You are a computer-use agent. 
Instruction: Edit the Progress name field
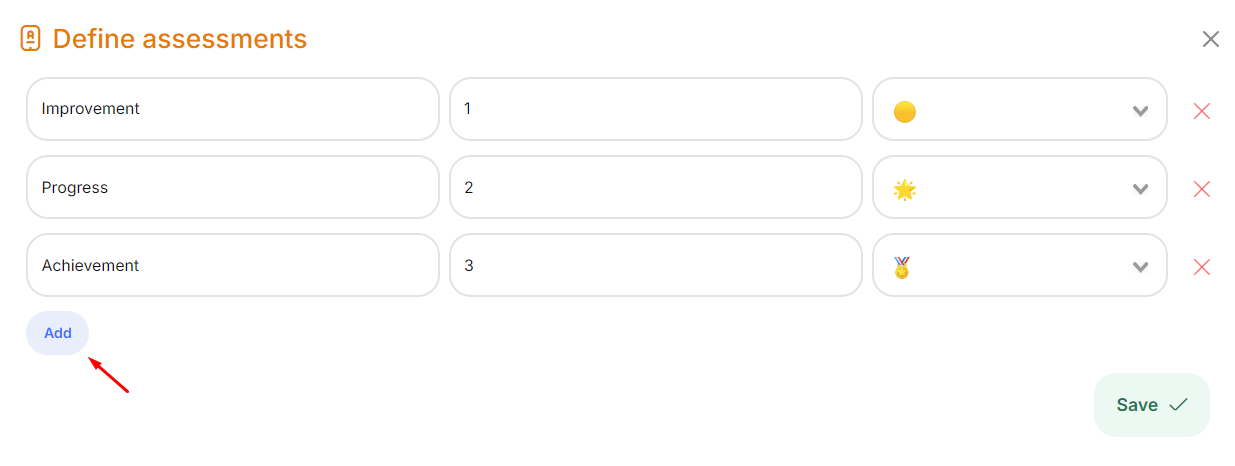[x=232, y=187]
